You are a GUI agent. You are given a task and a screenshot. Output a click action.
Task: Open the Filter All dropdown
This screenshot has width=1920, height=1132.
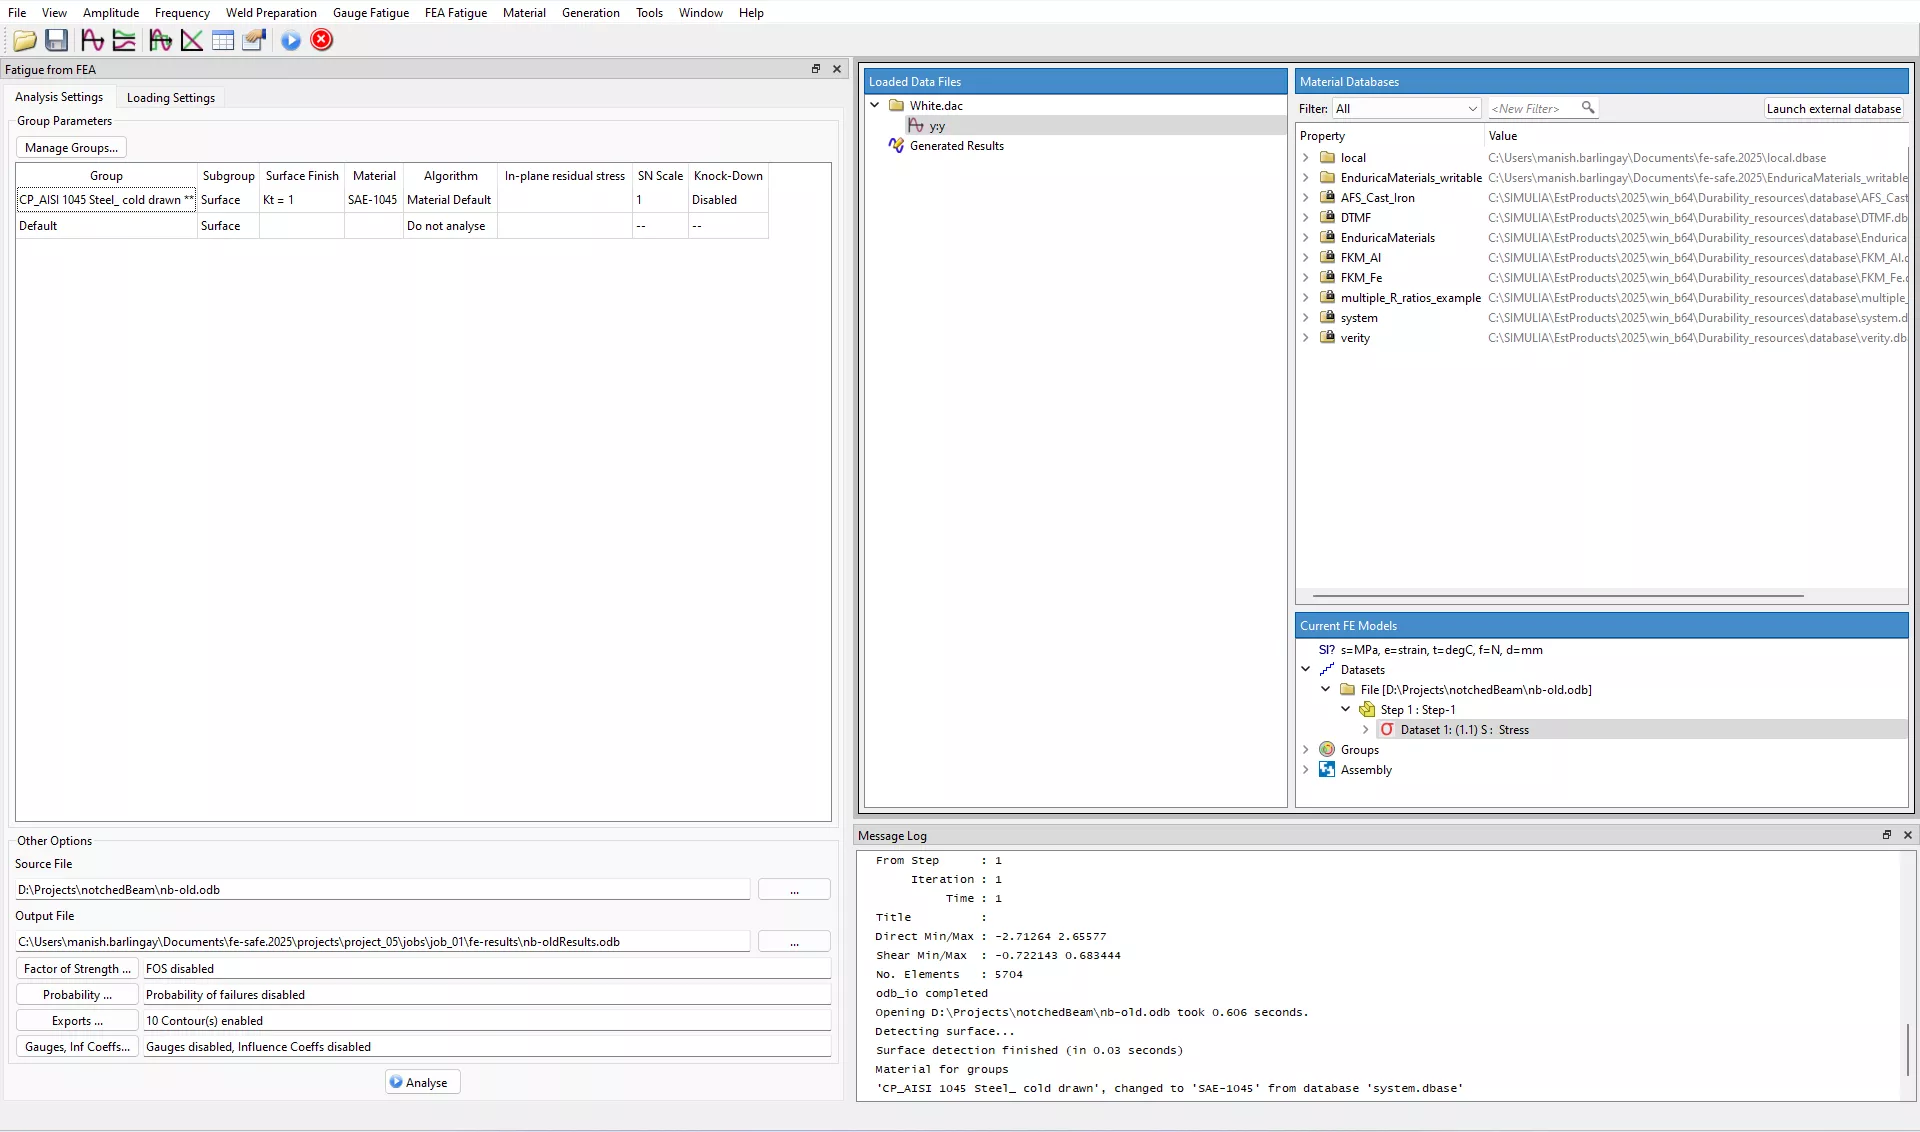(1406, 109)
